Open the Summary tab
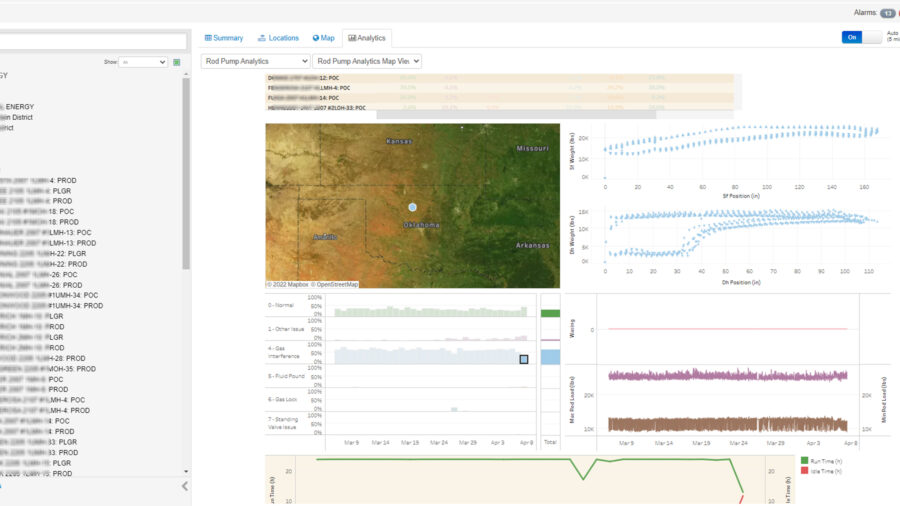 [224, 38]
